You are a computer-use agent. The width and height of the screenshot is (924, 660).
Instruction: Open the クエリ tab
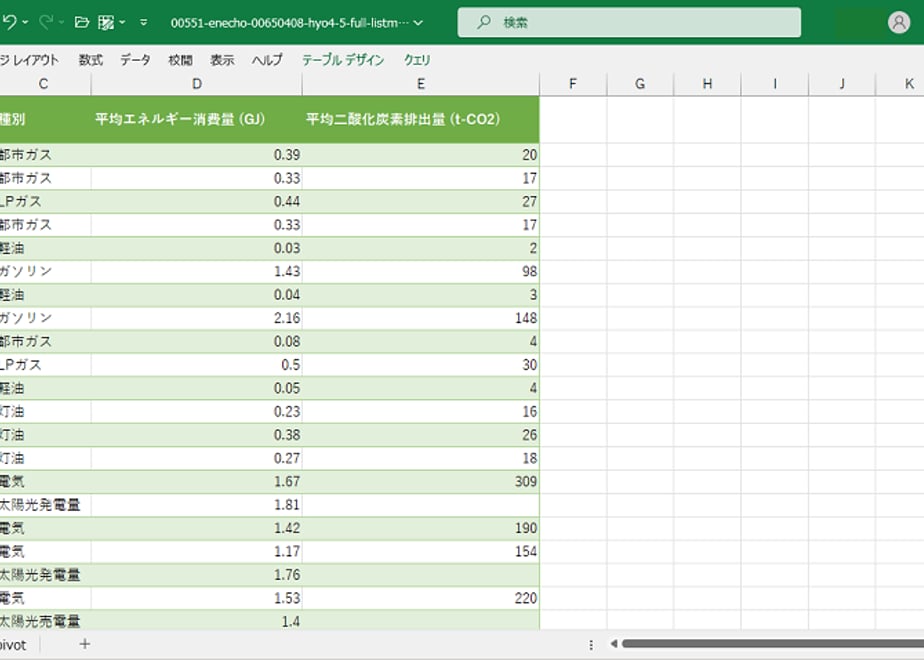pyautogui.click(x=417, y=60)
